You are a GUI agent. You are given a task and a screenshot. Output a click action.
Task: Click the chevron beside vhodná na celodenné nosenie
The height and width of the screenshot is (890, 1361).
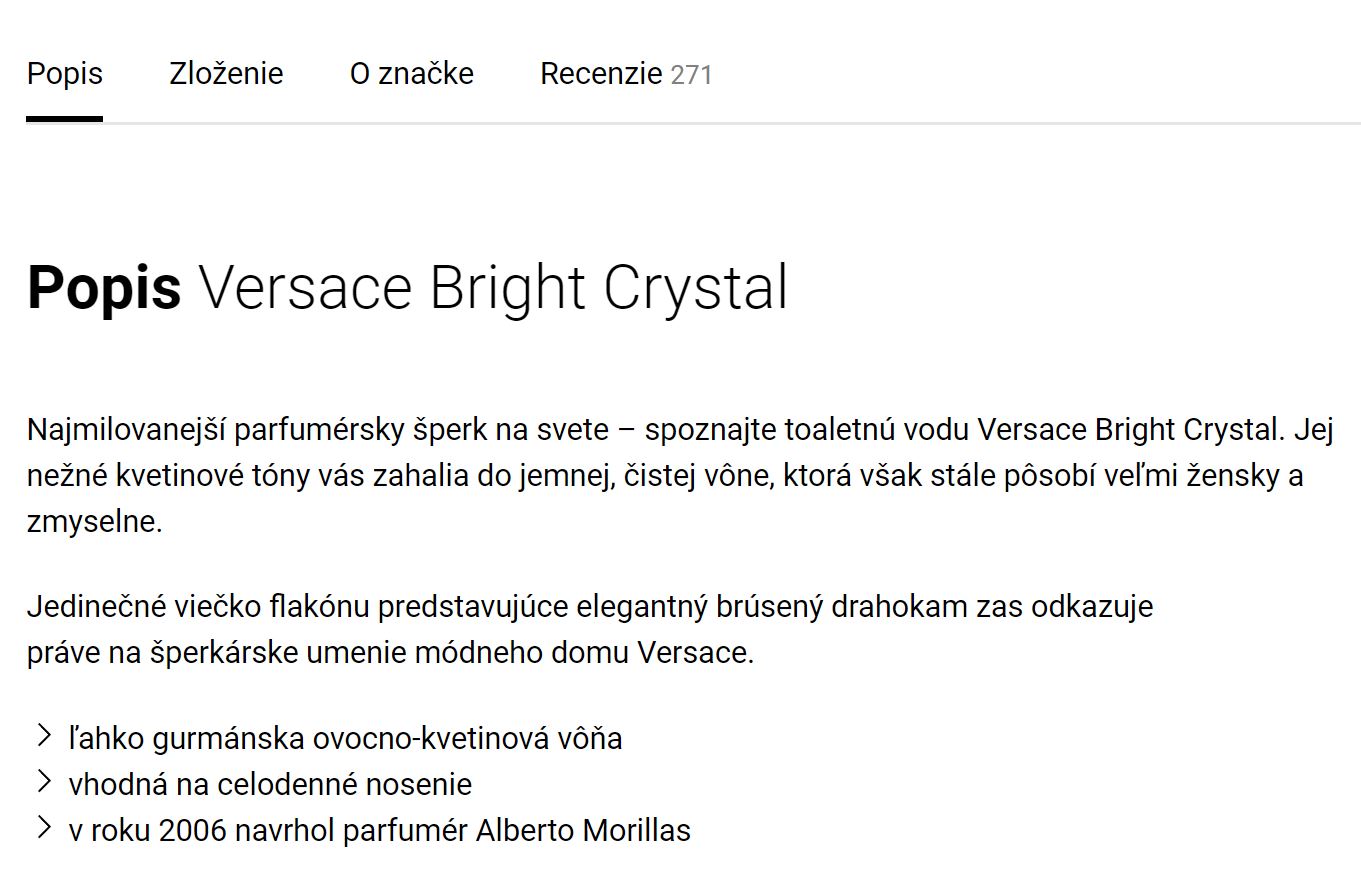click(44, 782)
